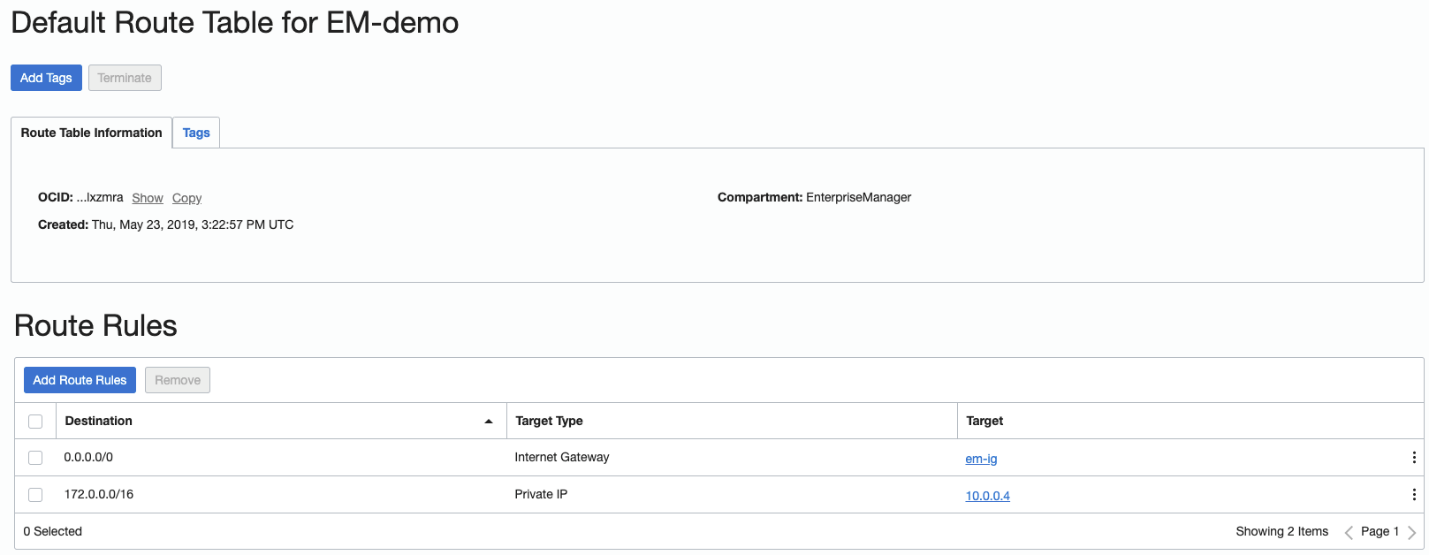Select the 0.0.0.0/0 route rule checkbox
This screenshot has height=555, width=1429.
pyautogui.click(x=36, y=458)
